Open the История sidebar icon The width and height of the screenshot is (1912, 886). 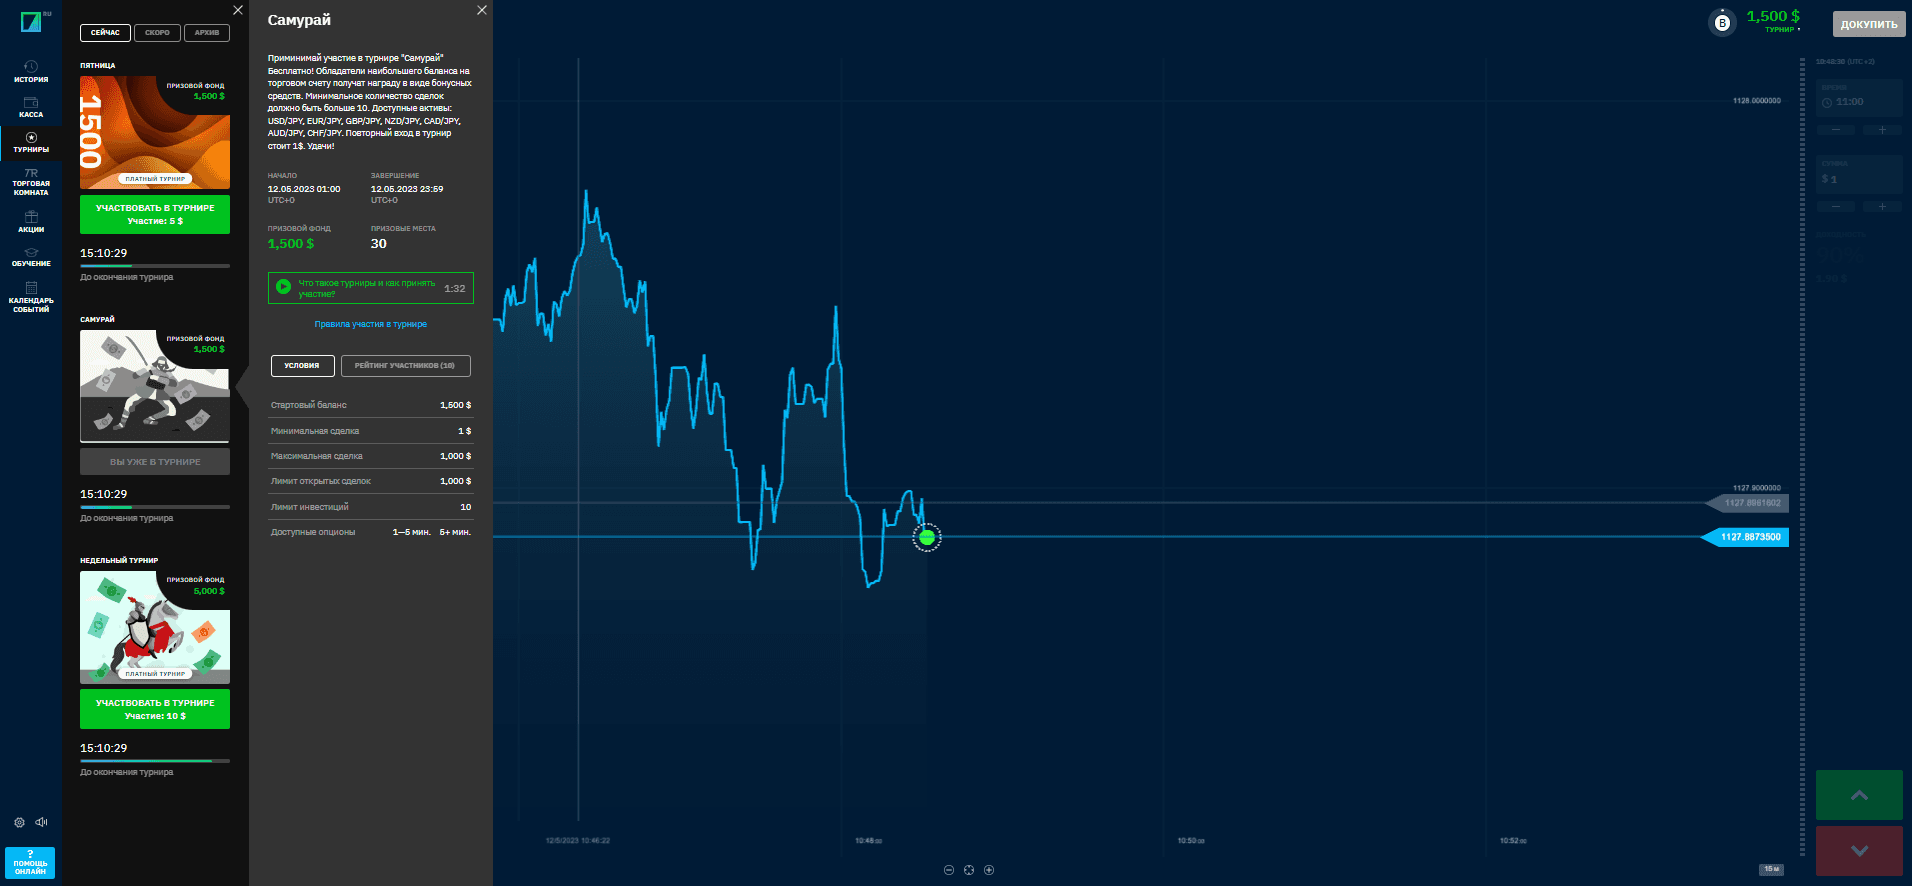31,71
